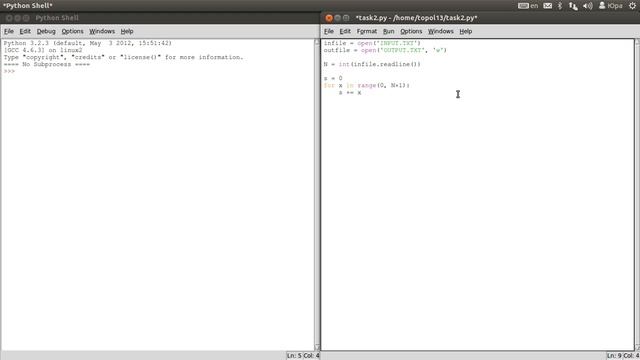Click task2.py editor title bar text
The image size is (640, 360).
(x=416, y=18)
